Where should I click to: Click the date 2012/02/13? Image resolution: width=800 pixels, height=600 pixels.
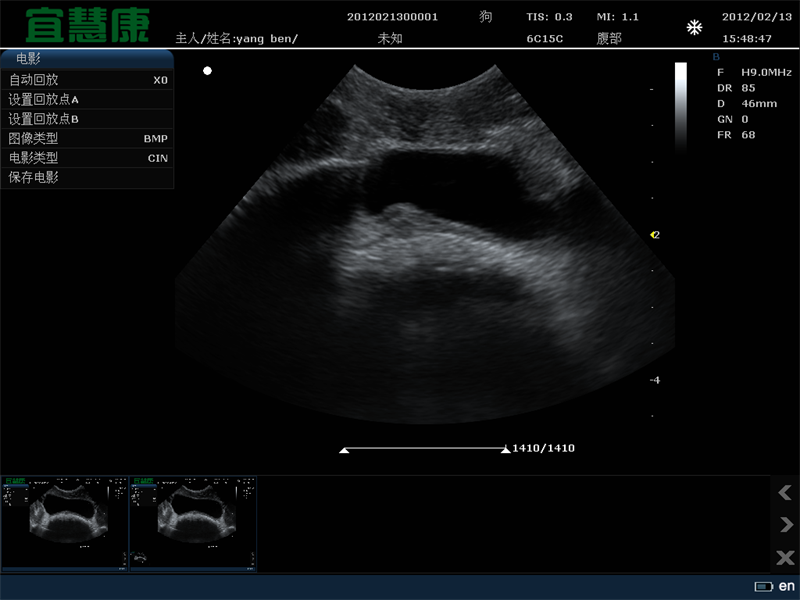point(757,17)
